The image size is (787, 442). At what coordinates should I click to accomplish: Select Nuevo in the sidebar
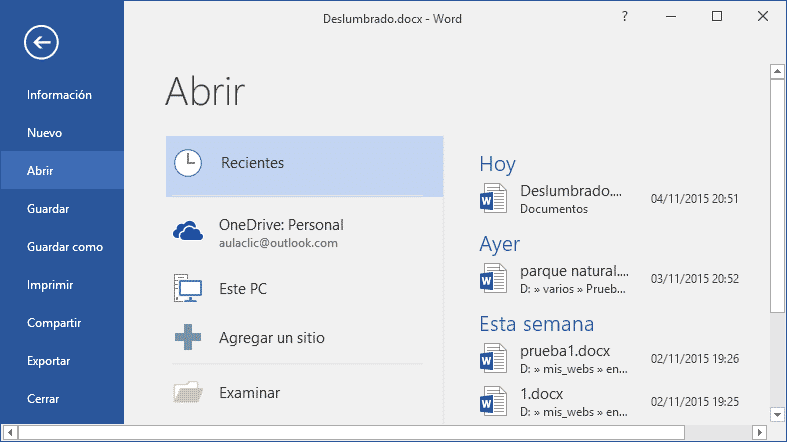coord(45,133)
